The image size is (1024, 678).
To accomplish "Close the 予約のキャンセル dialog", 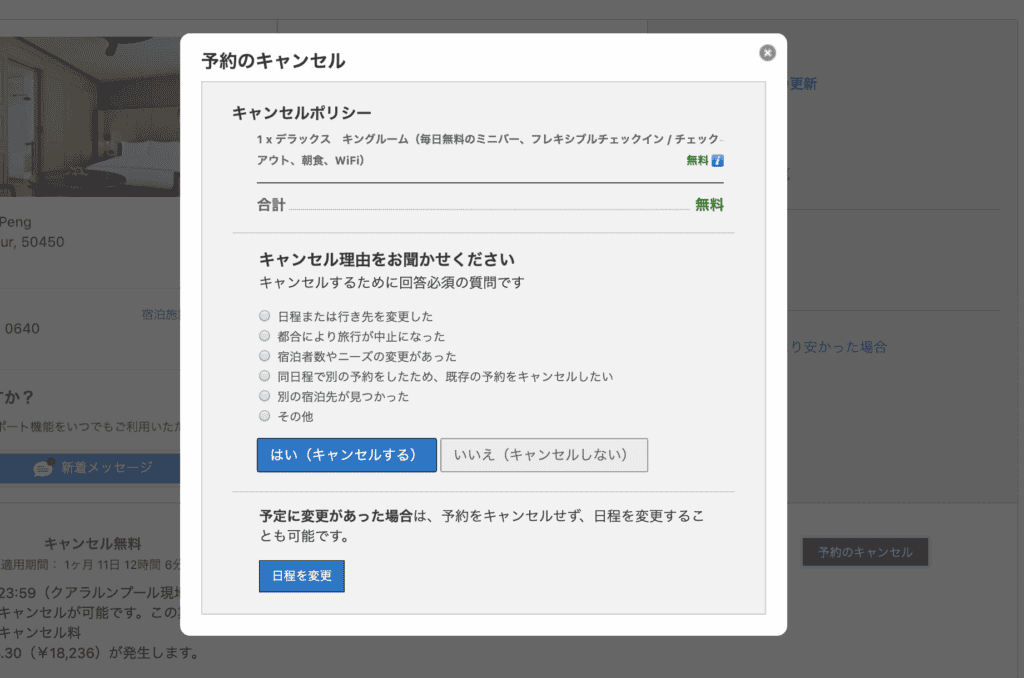I will click(767, 52).
